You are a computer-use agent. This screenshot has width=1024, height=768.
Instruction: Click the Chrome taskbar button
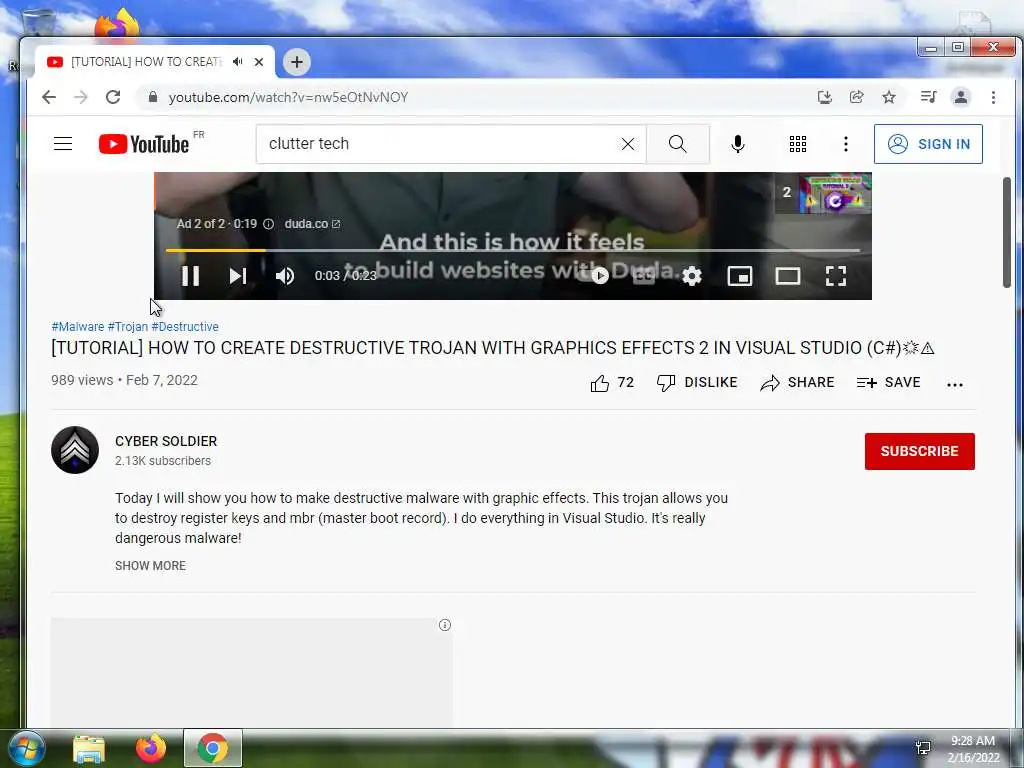(213, 748)
